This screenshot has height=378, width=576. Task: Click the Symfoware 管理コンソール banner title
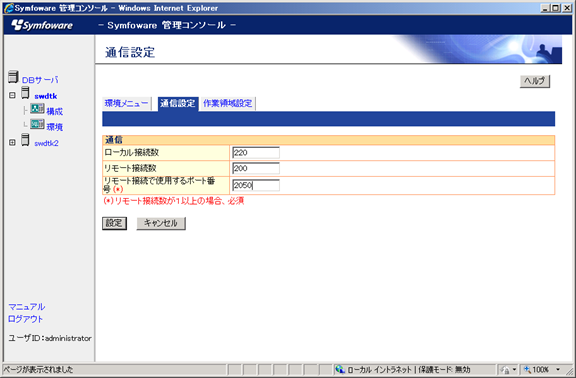click(x=167, y=25)
